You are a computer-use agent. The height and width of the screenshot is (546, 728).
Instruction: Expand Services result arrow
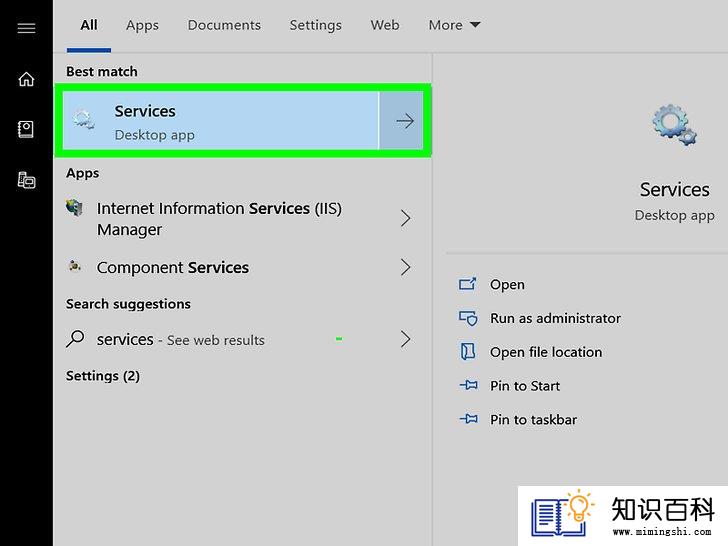click(x=405, y=121)
